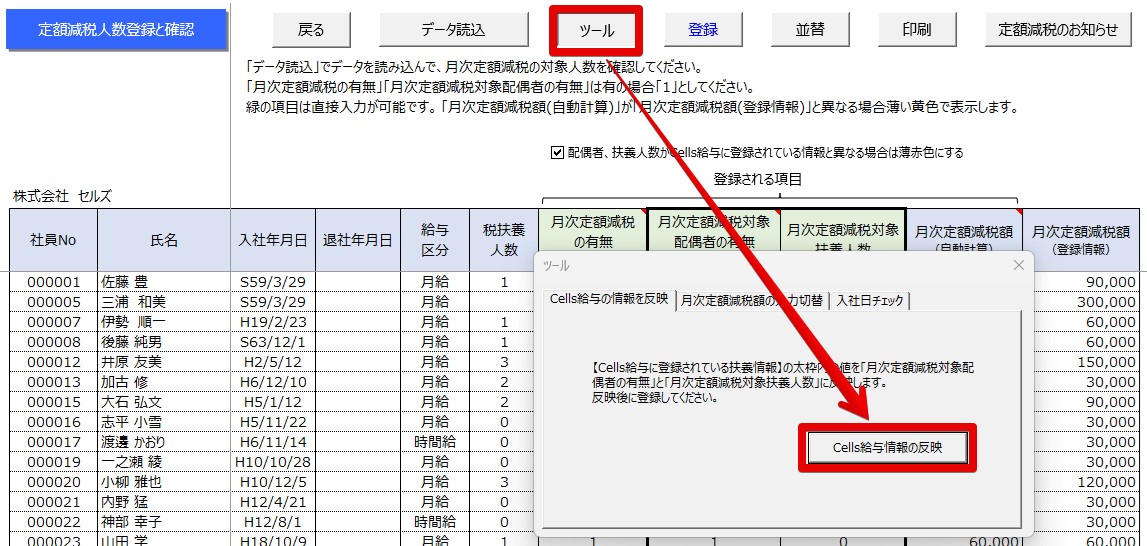Screen dimensions: 1147x546
Task: Select the 税扶養人数 column header
Action: [x=503, y=240]
